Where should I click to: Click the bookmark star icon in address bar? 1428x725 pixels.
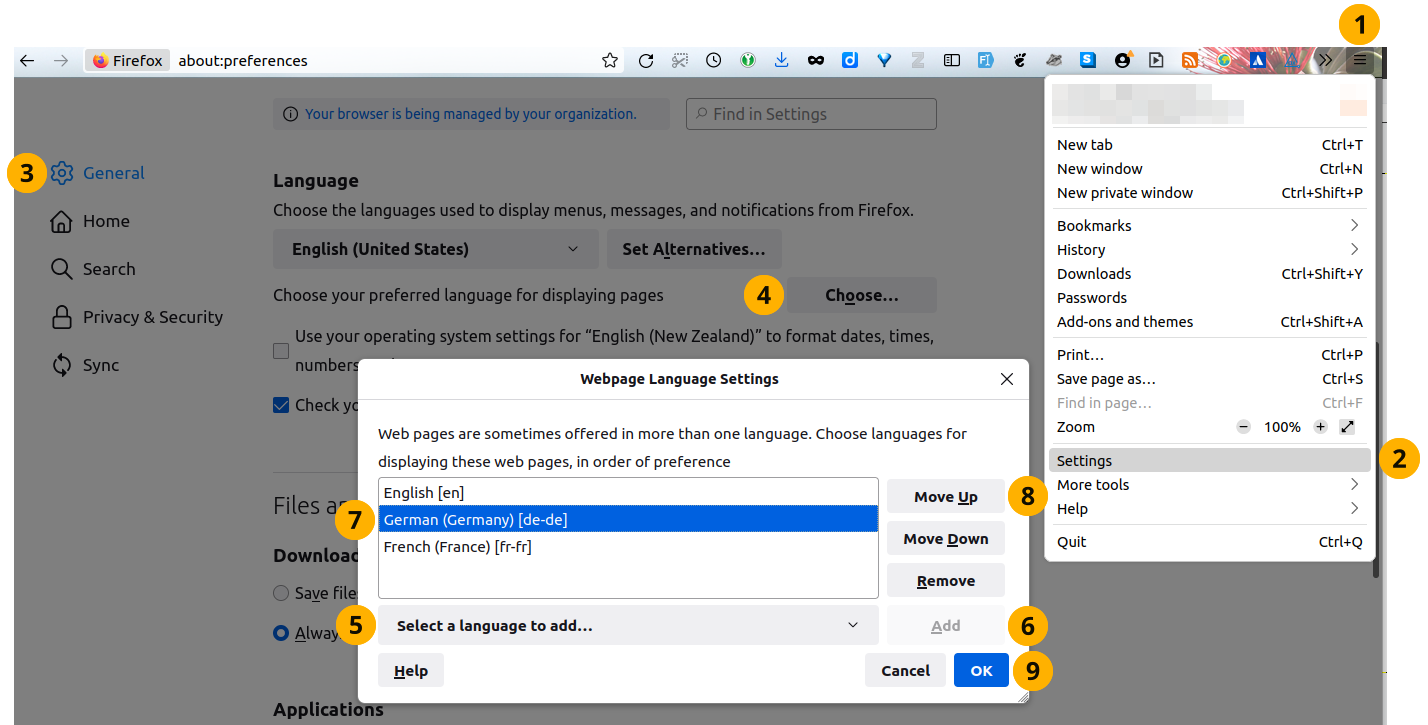click(610, 61)
